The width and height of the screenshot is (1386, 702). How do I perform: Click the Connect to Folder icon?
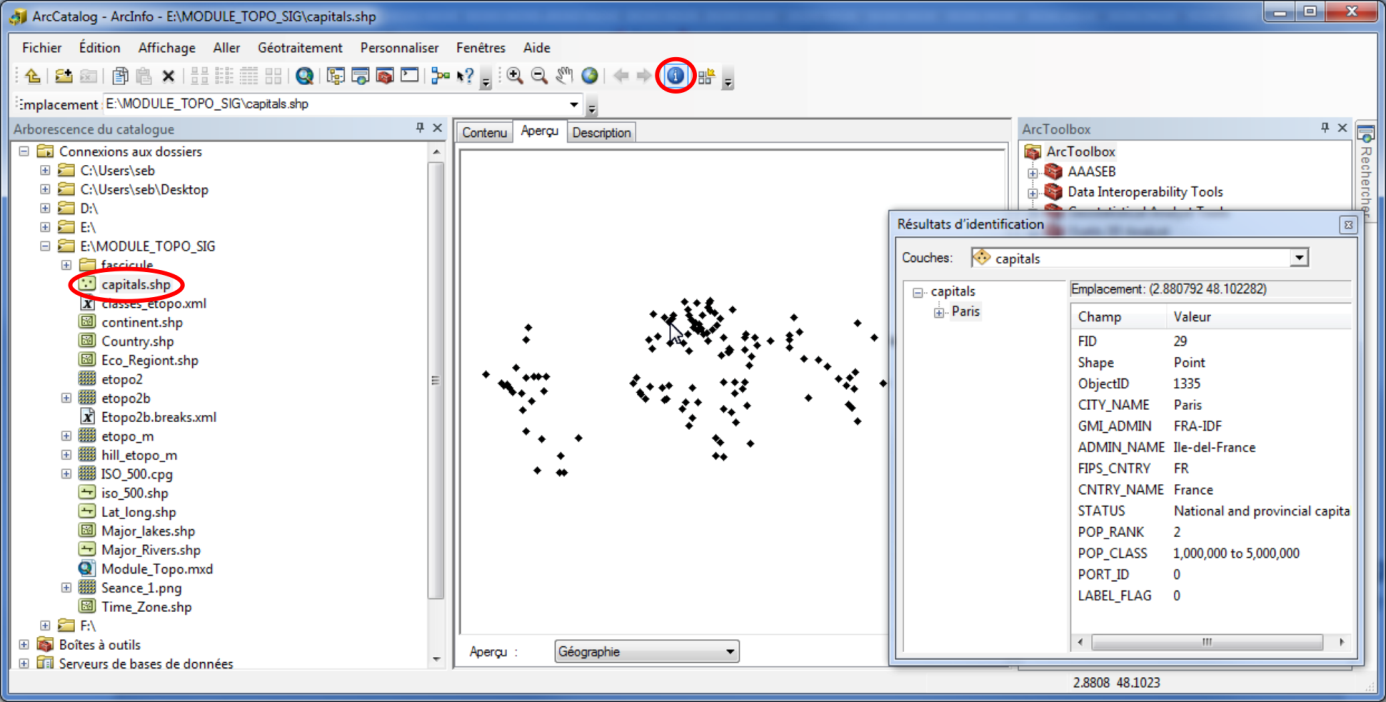(x=63, y=76)
